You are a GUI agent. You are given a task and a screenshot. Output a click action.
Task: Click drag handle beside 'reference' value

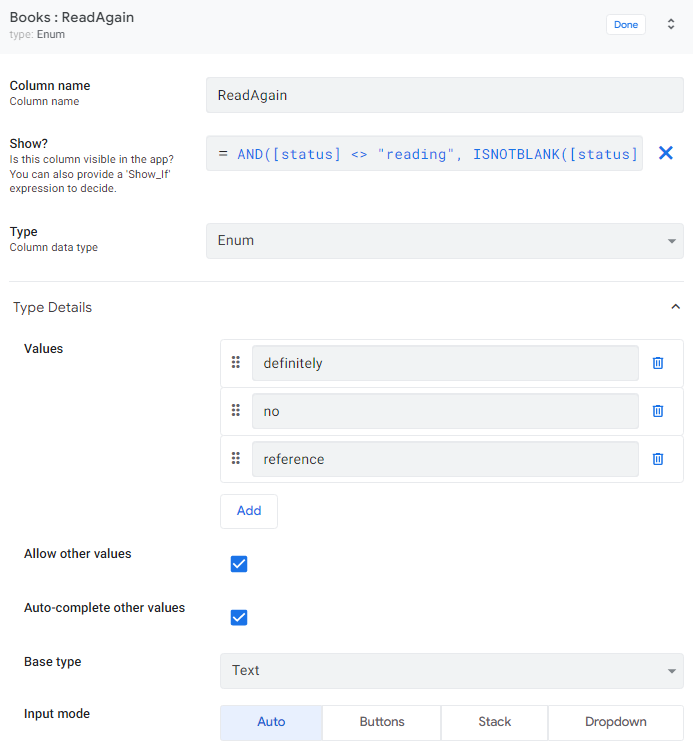(236, 459)
